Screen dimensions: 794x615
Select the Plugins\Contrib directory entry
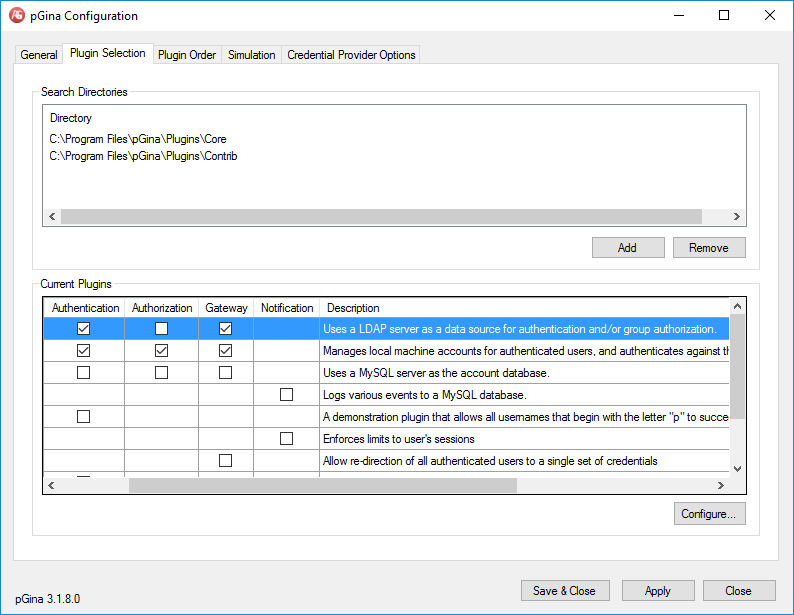(x=143, y=156)
